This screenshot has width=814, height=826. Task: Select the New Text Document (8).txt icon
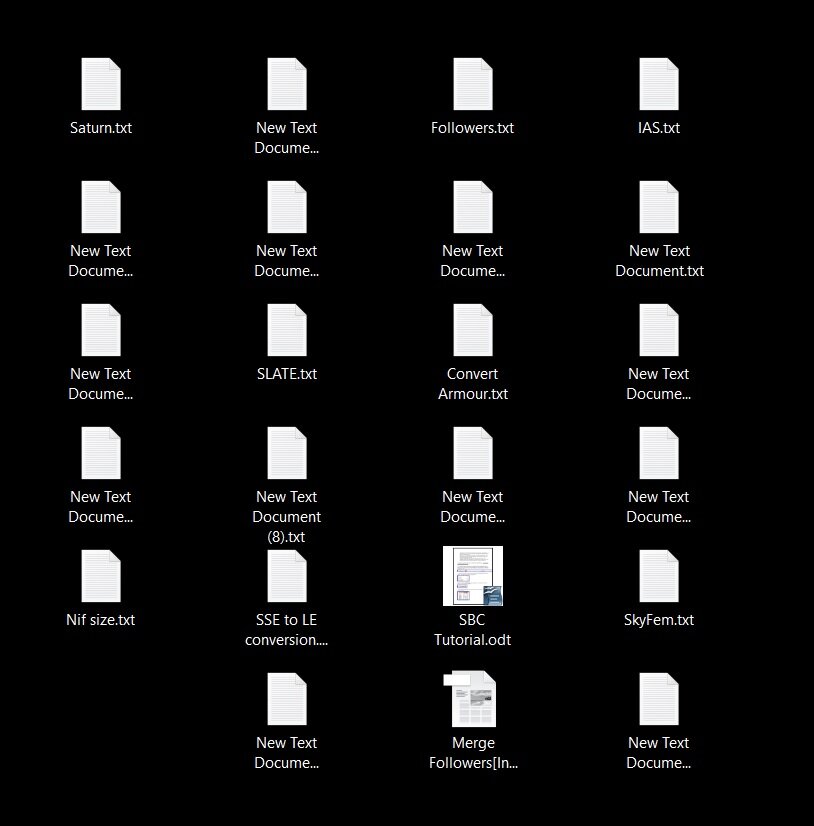tap(287, 453)
